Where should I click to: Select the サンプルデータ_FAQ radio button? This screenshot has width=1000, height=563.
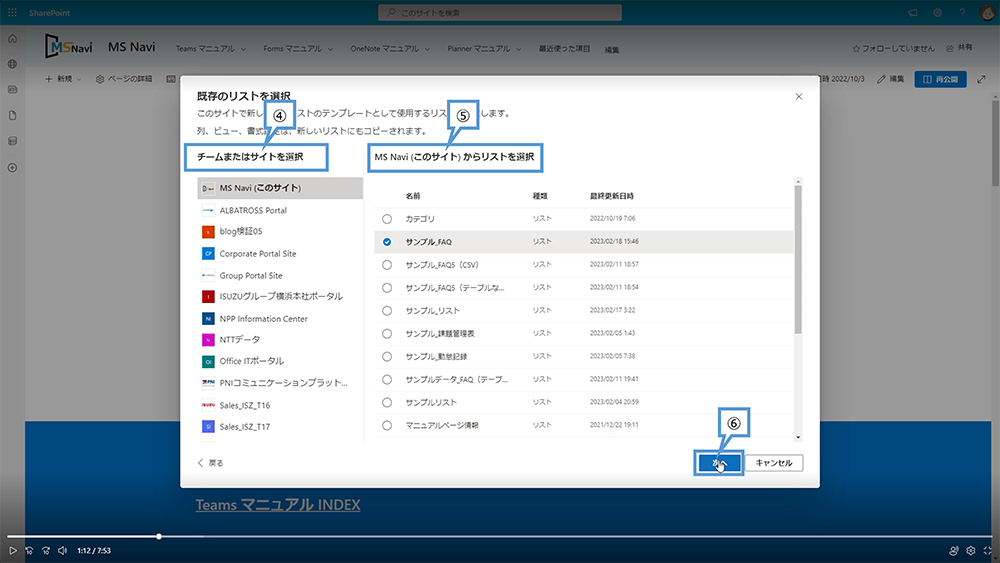pyautogui.click(x=387, y=379)
